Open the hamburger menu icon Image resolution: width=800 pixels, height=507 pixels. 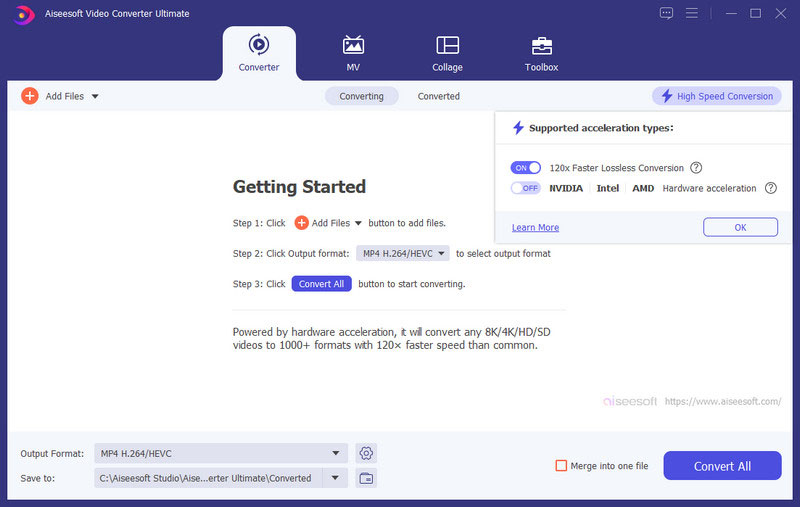[692, 13]
